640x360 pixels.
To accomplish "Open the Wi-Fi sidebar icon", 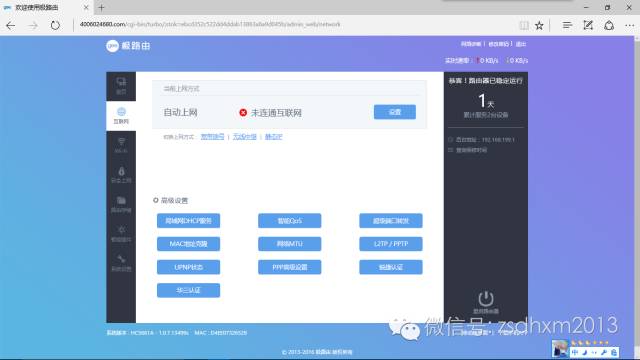I will click(121, 145).
